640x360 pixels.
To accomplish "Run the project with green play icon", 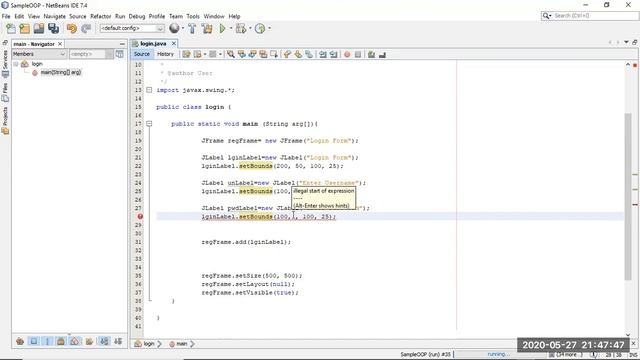I will pos(222,28).
